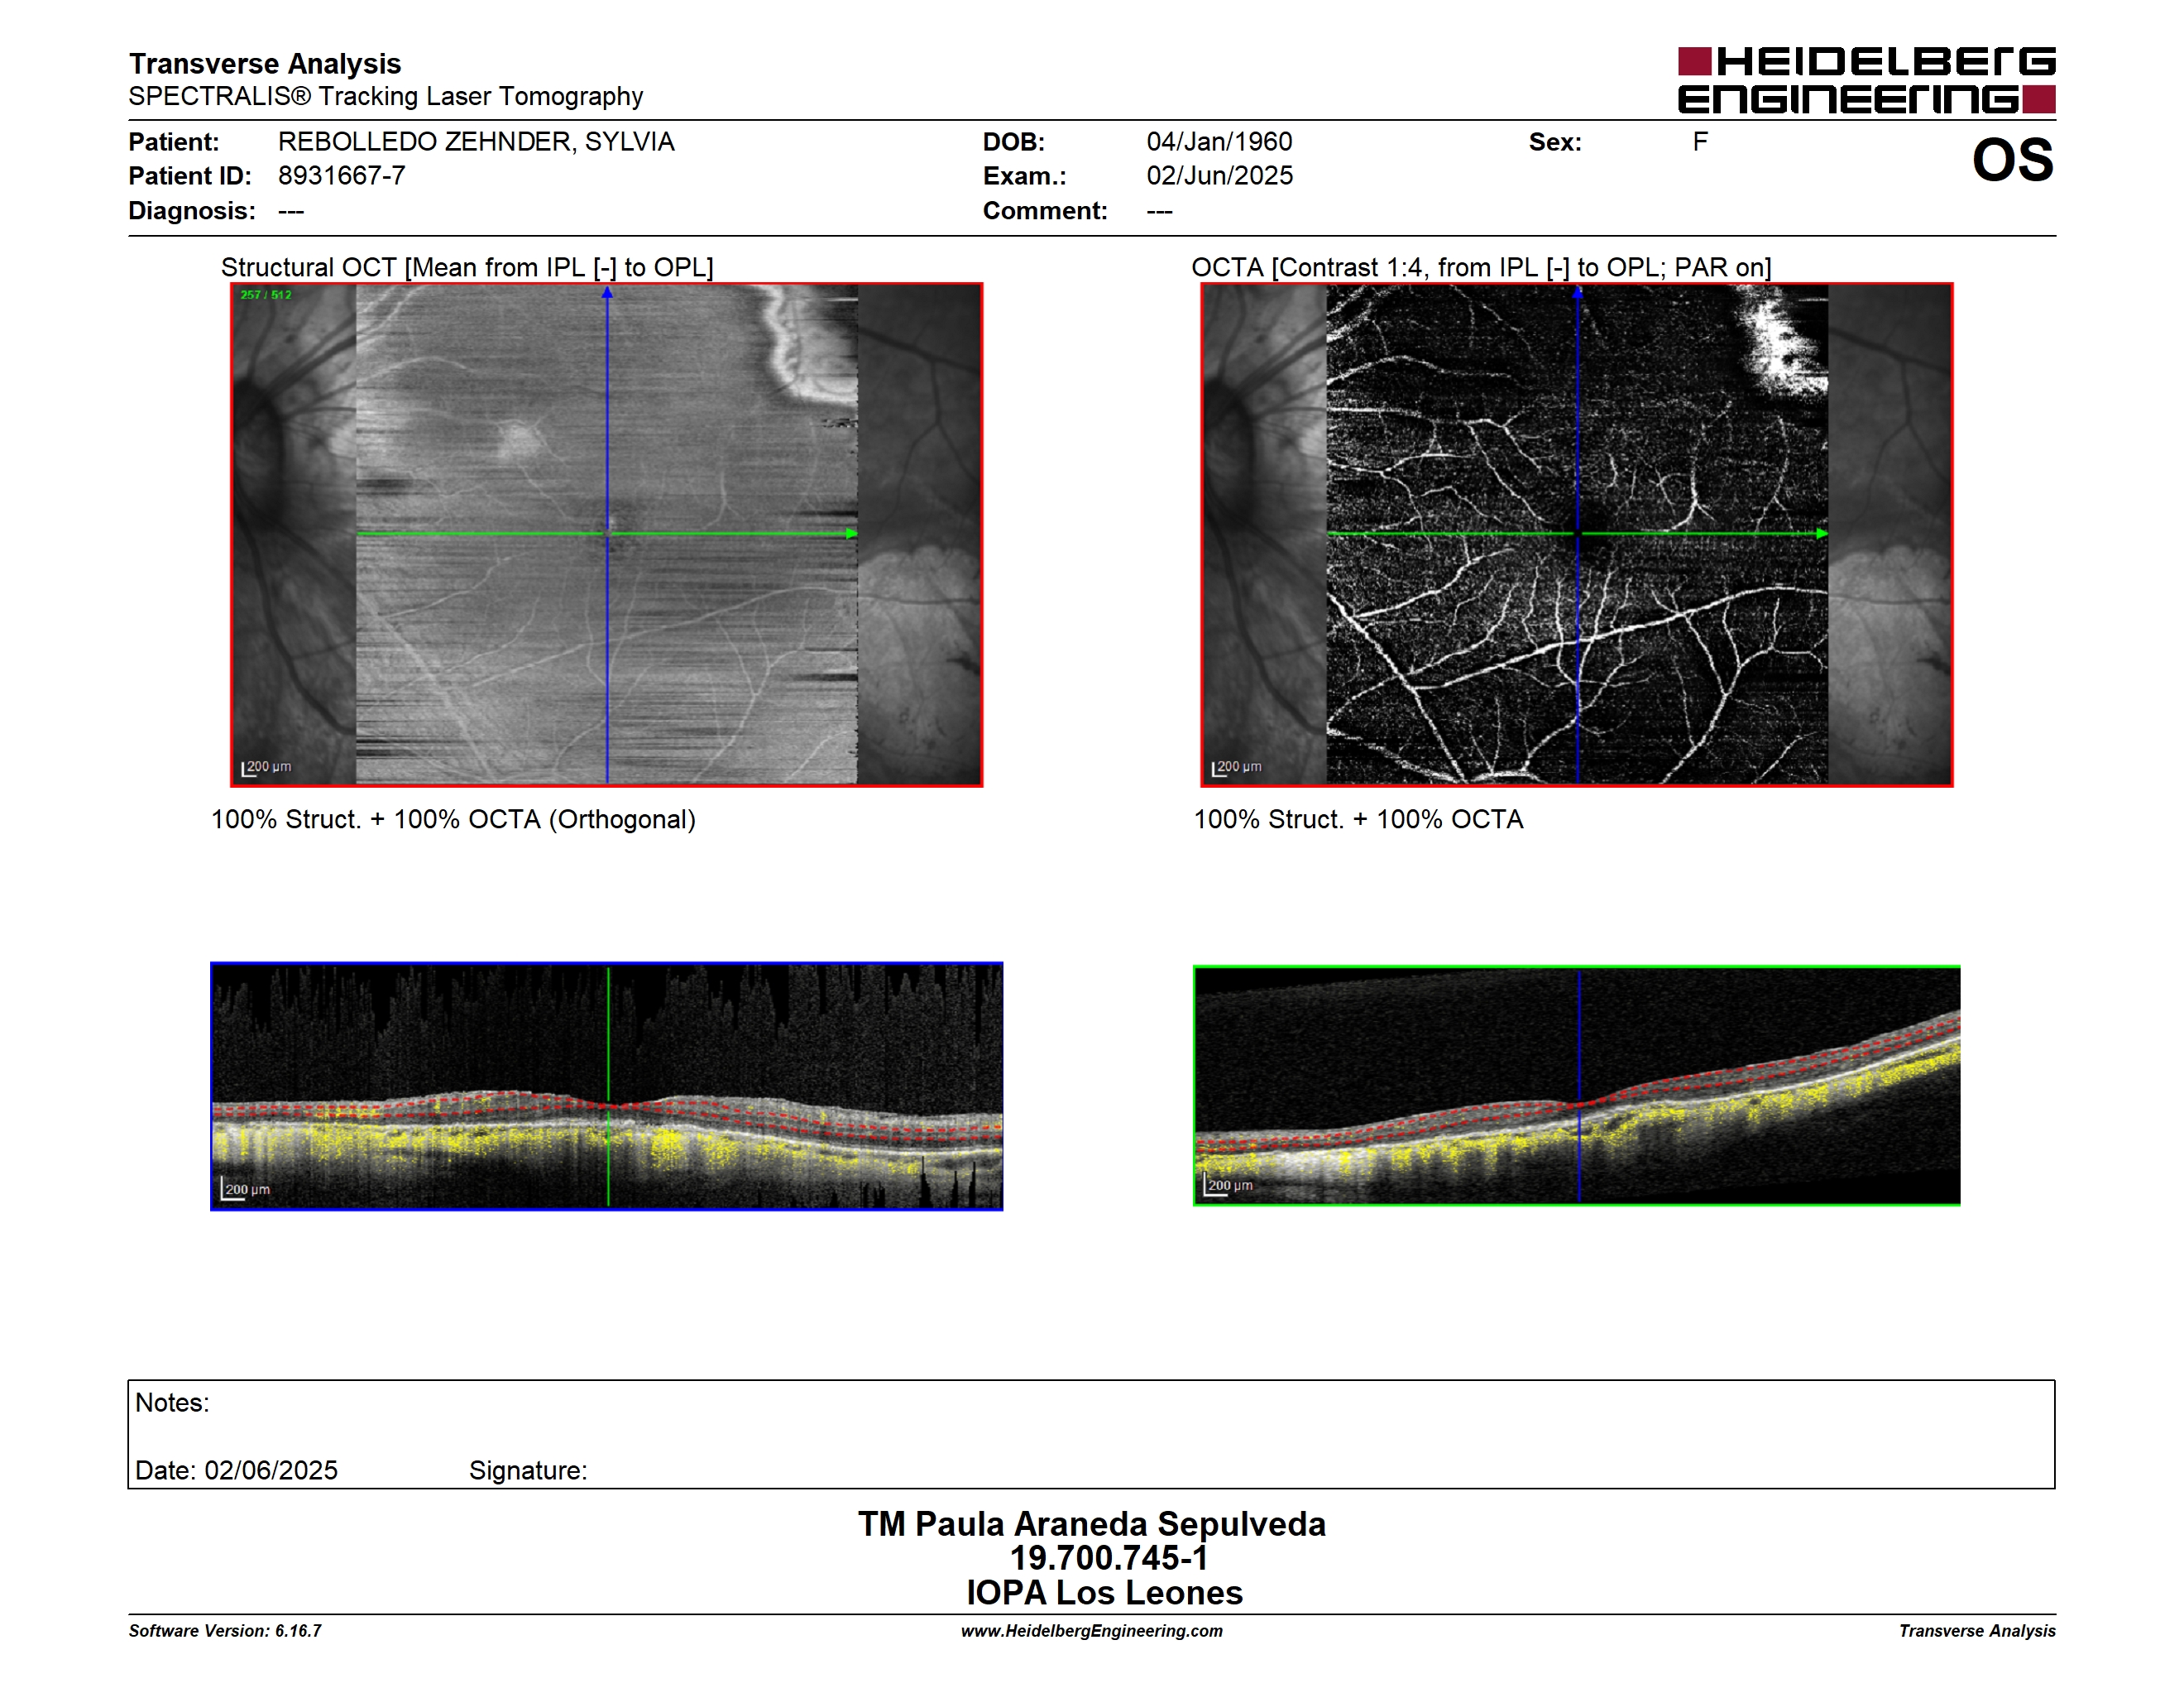Click "Structural OCT [Mean from IPL [-] to OPL]" caption

point(467,267)
